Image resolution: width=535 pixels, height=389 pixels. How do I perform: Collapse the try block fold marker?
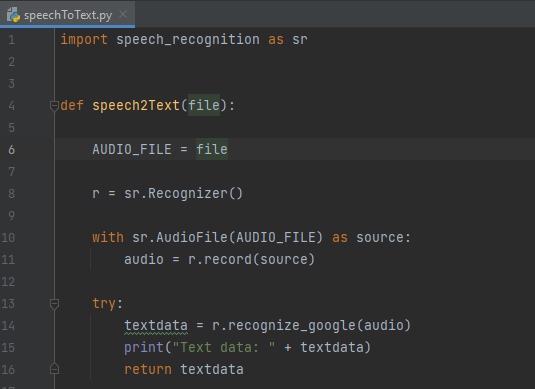[x=54, y=303]
